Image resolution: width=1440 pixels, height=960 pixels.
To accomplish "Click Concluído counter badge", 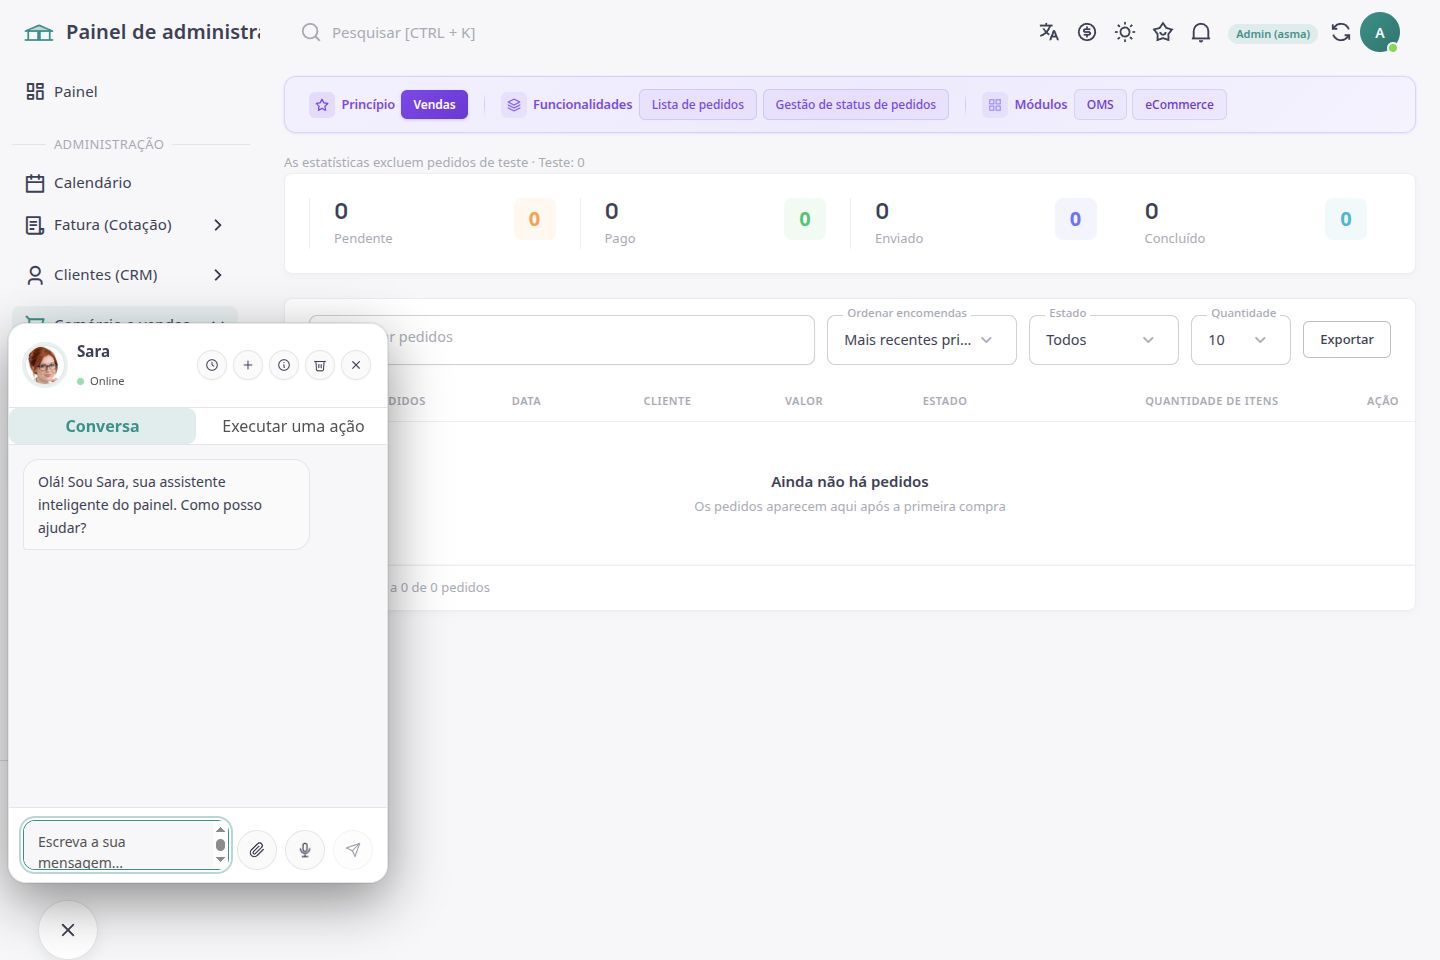I will click(x=1345, y=219).
